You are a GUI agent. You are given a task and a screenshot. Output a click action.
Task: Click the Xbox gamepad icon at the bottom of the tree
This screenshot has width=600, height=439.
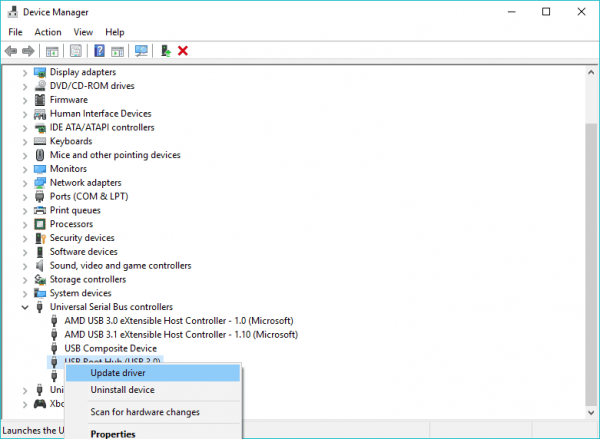[40, 404]
